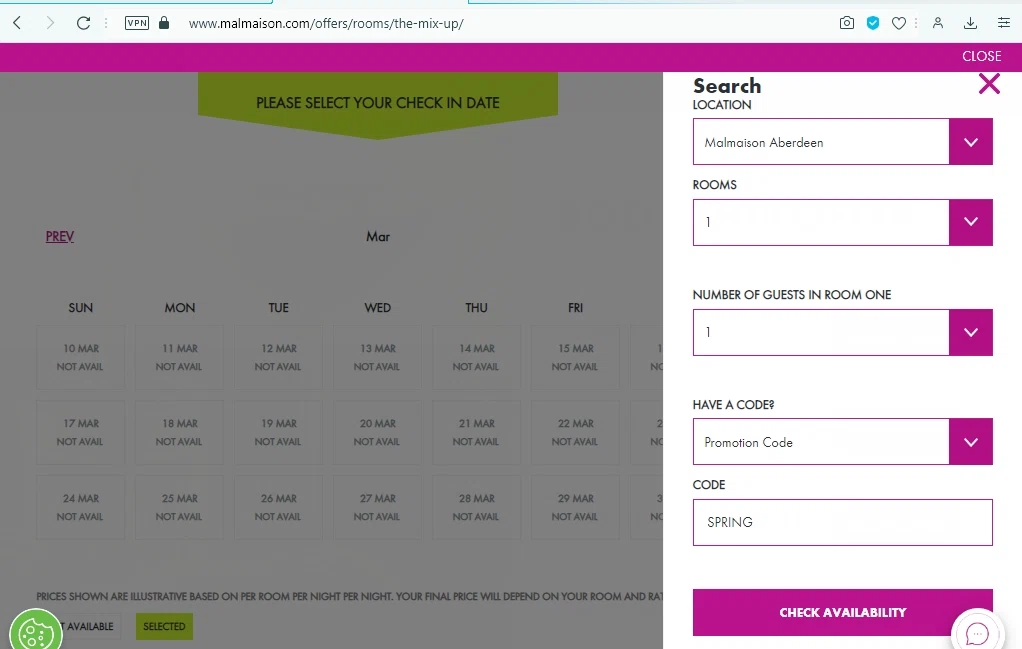Go to previous month with PREV

[x=59, y=237]
